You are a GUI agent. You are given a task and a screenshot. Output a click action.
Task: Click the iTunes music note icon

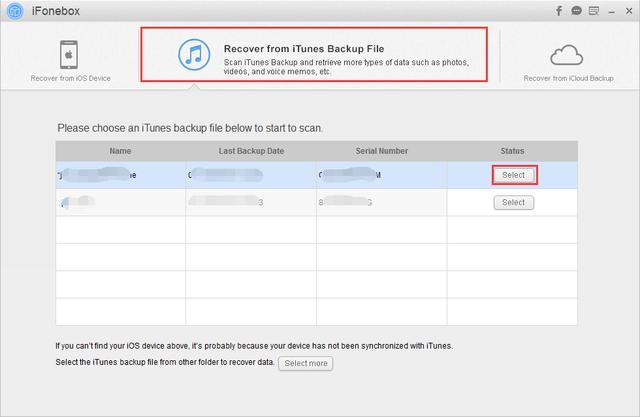click(x=194, y=54)
